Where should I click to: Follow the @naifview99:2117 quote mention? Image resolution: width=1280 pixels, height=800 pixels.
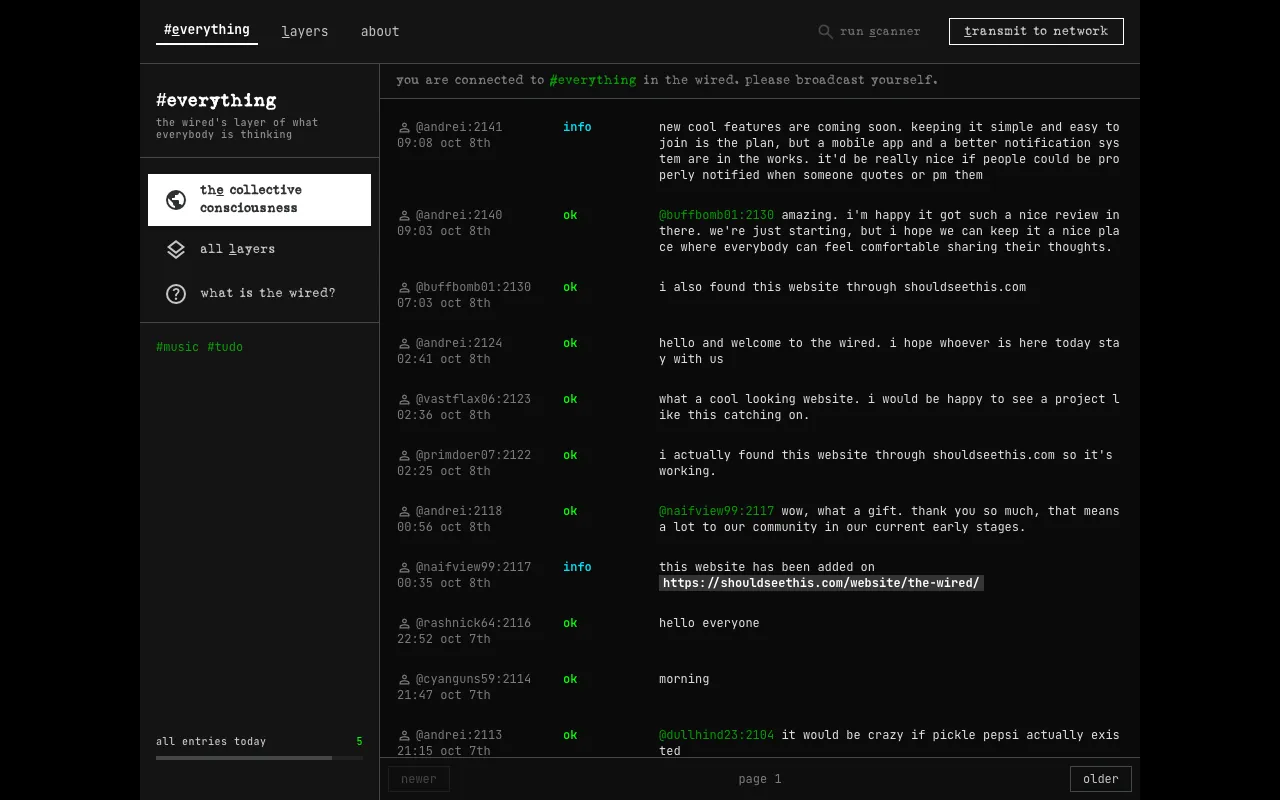pos(716,511)
